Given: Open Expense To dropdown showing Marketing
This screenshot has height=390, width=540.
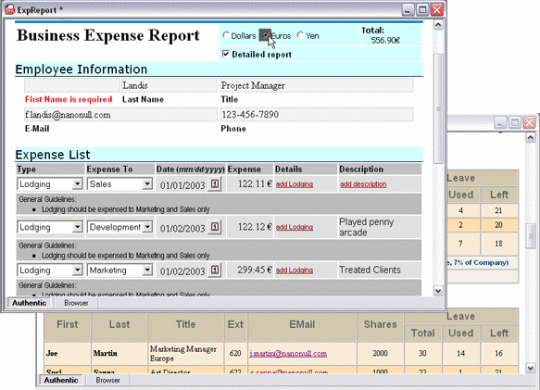Looking at the screenshot, I should coord(147,270).
